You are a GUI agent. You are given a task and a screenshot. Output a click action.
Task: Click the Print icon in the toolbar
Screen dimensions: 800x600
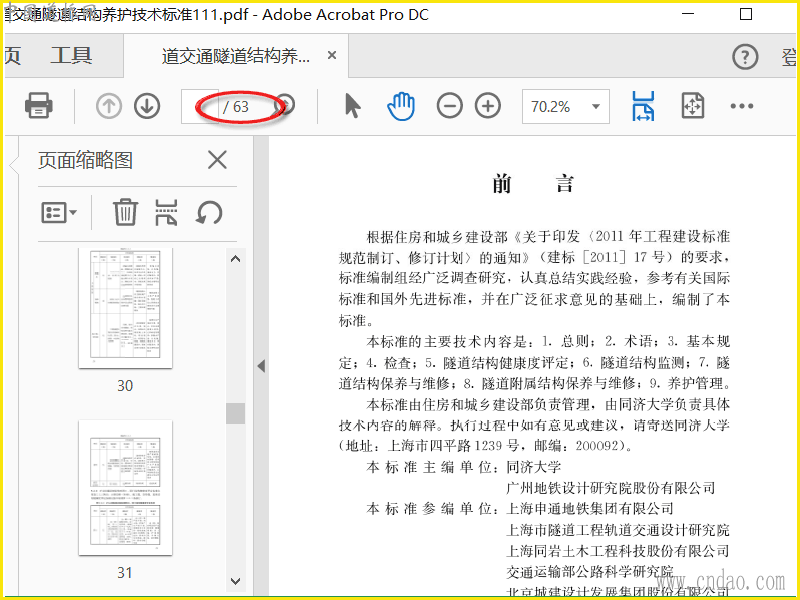pyautogui.click(x=39, y=106)
